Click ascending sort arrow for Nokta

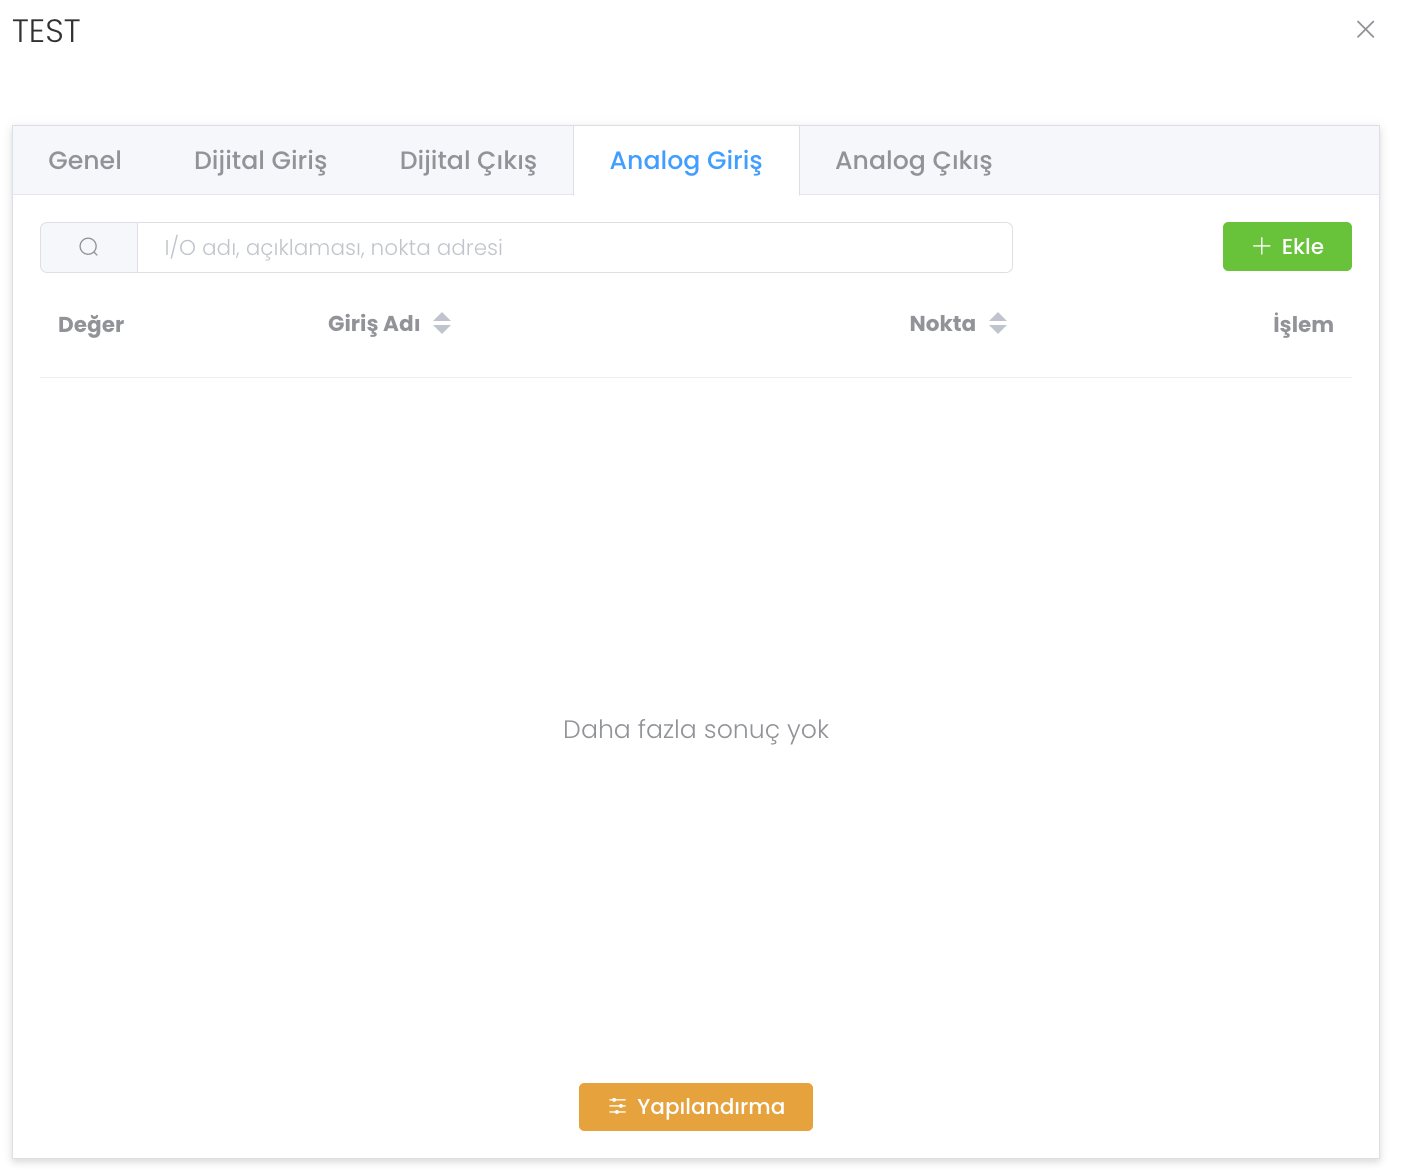point(998,317)
